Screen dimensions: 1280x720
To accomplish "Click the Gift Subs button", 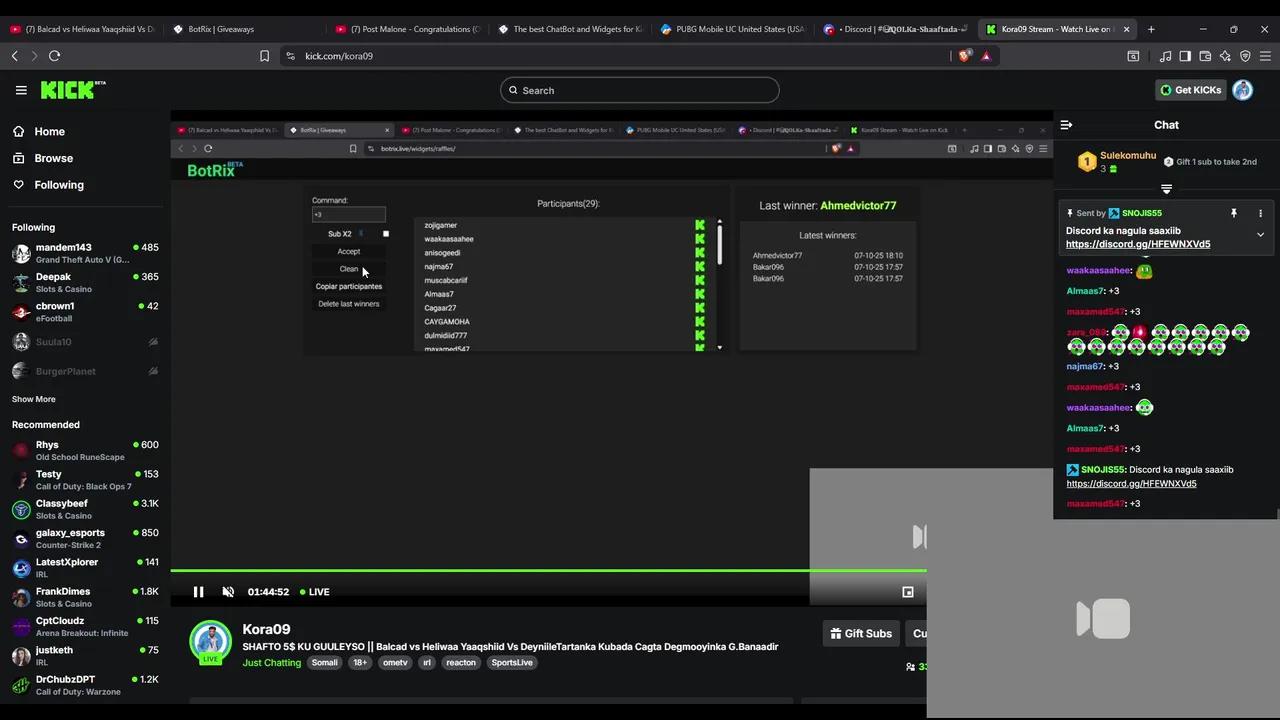I will (860, 633).
